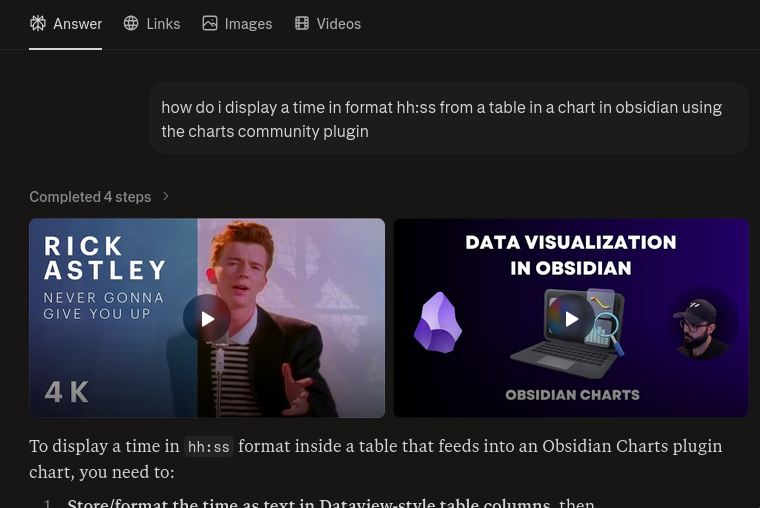Click the chevron next to Completed 4 steps

pos(166,196)
